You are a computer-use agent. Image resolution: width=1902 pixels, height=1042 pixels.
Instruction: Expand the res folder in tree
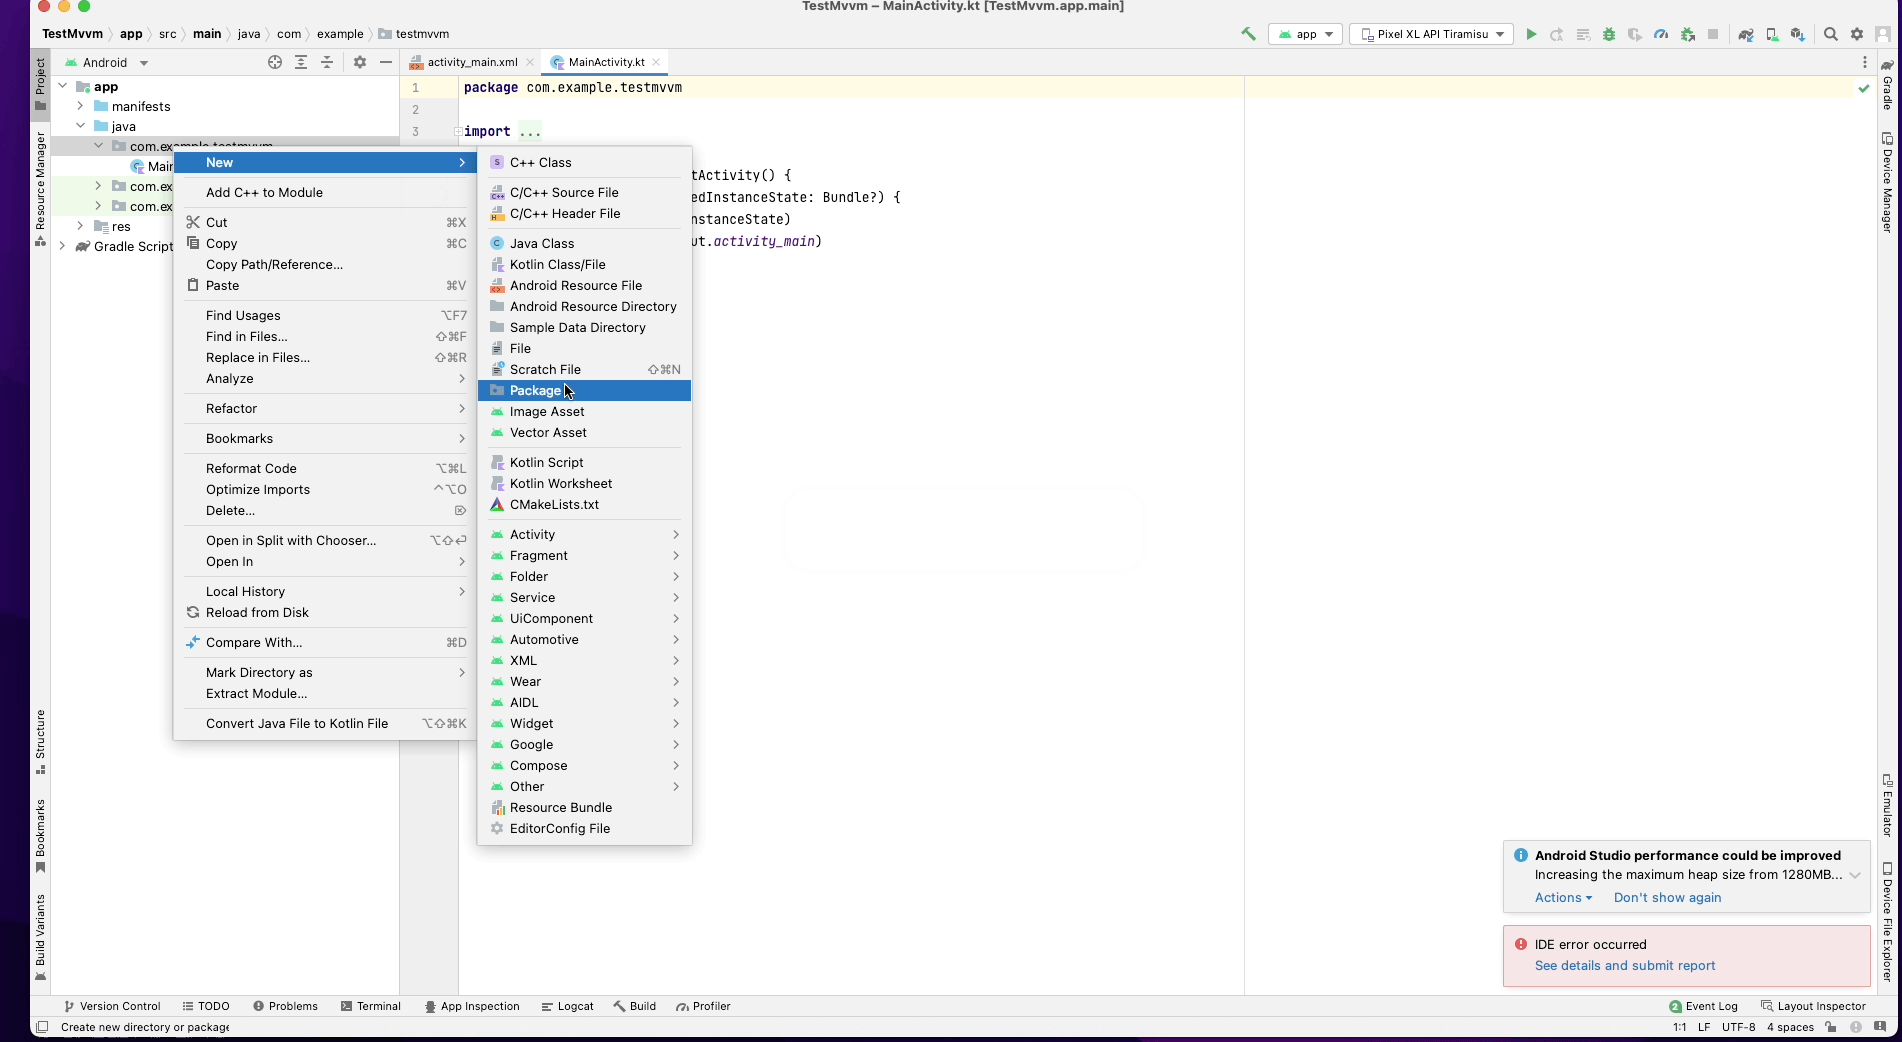[80, 226]
